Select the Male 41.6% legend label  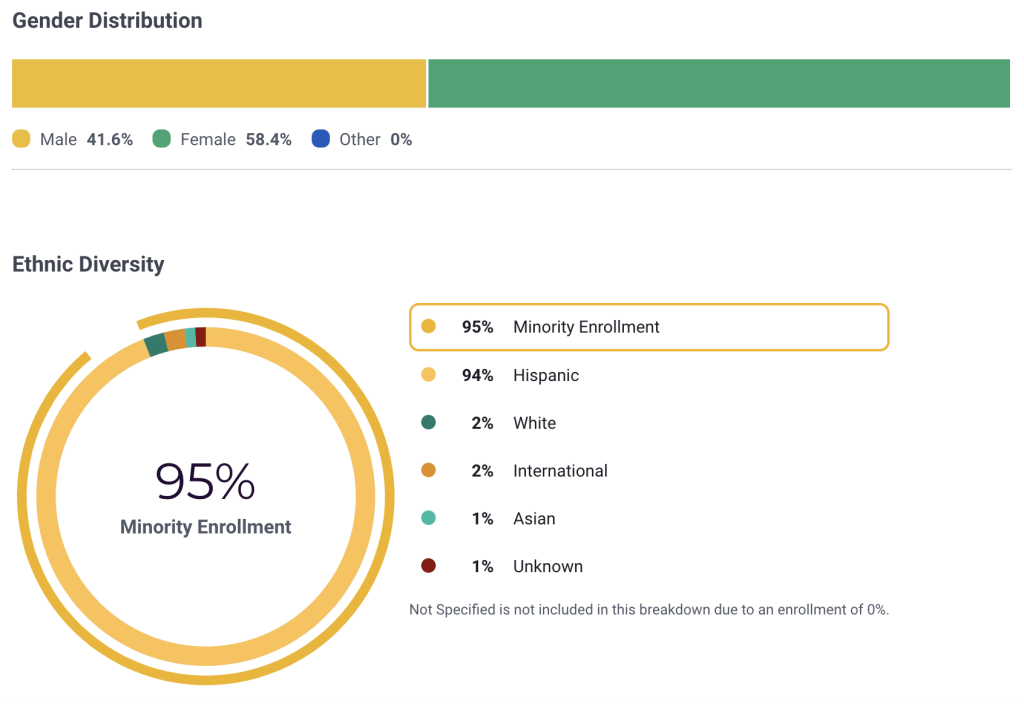click(x=88, y=139)
